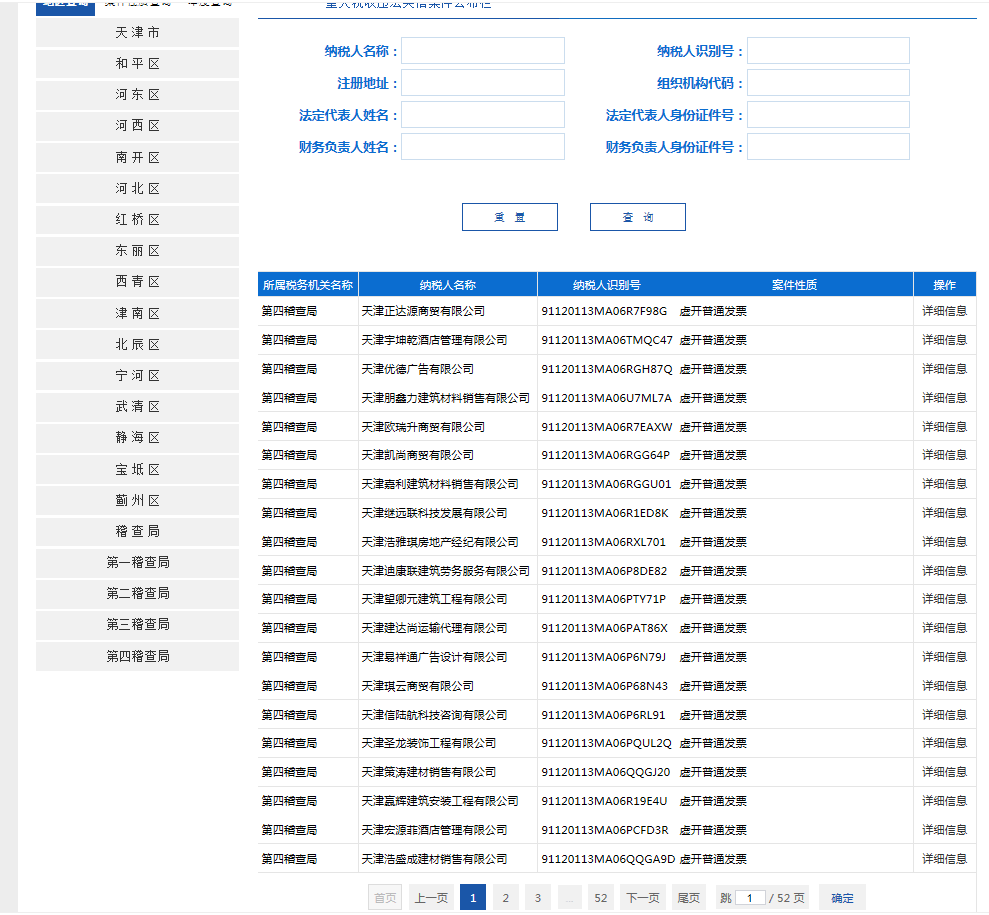Focus the 法定代表人身份证件号 field
This screenshot has height=915, width=989.
tap(828, 115)
